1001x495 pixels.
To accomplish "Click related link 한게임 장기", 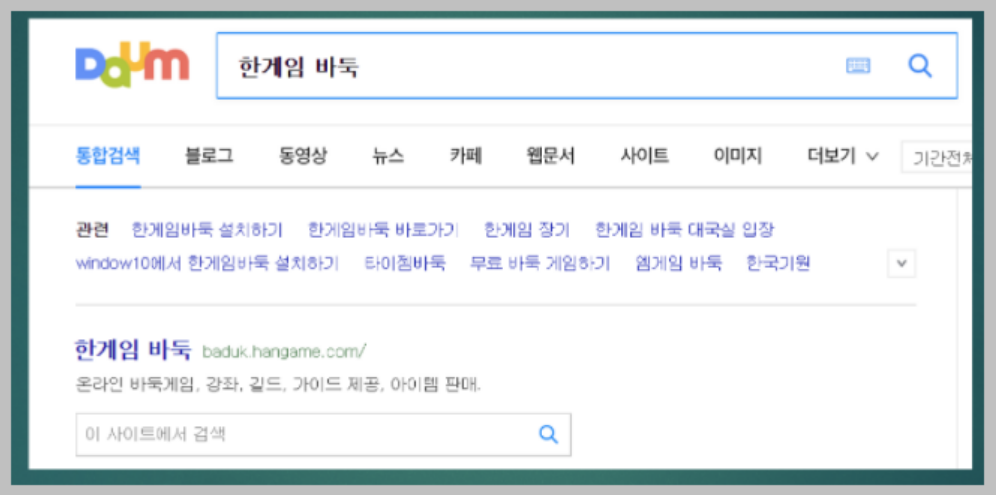I will click(527, 230).
